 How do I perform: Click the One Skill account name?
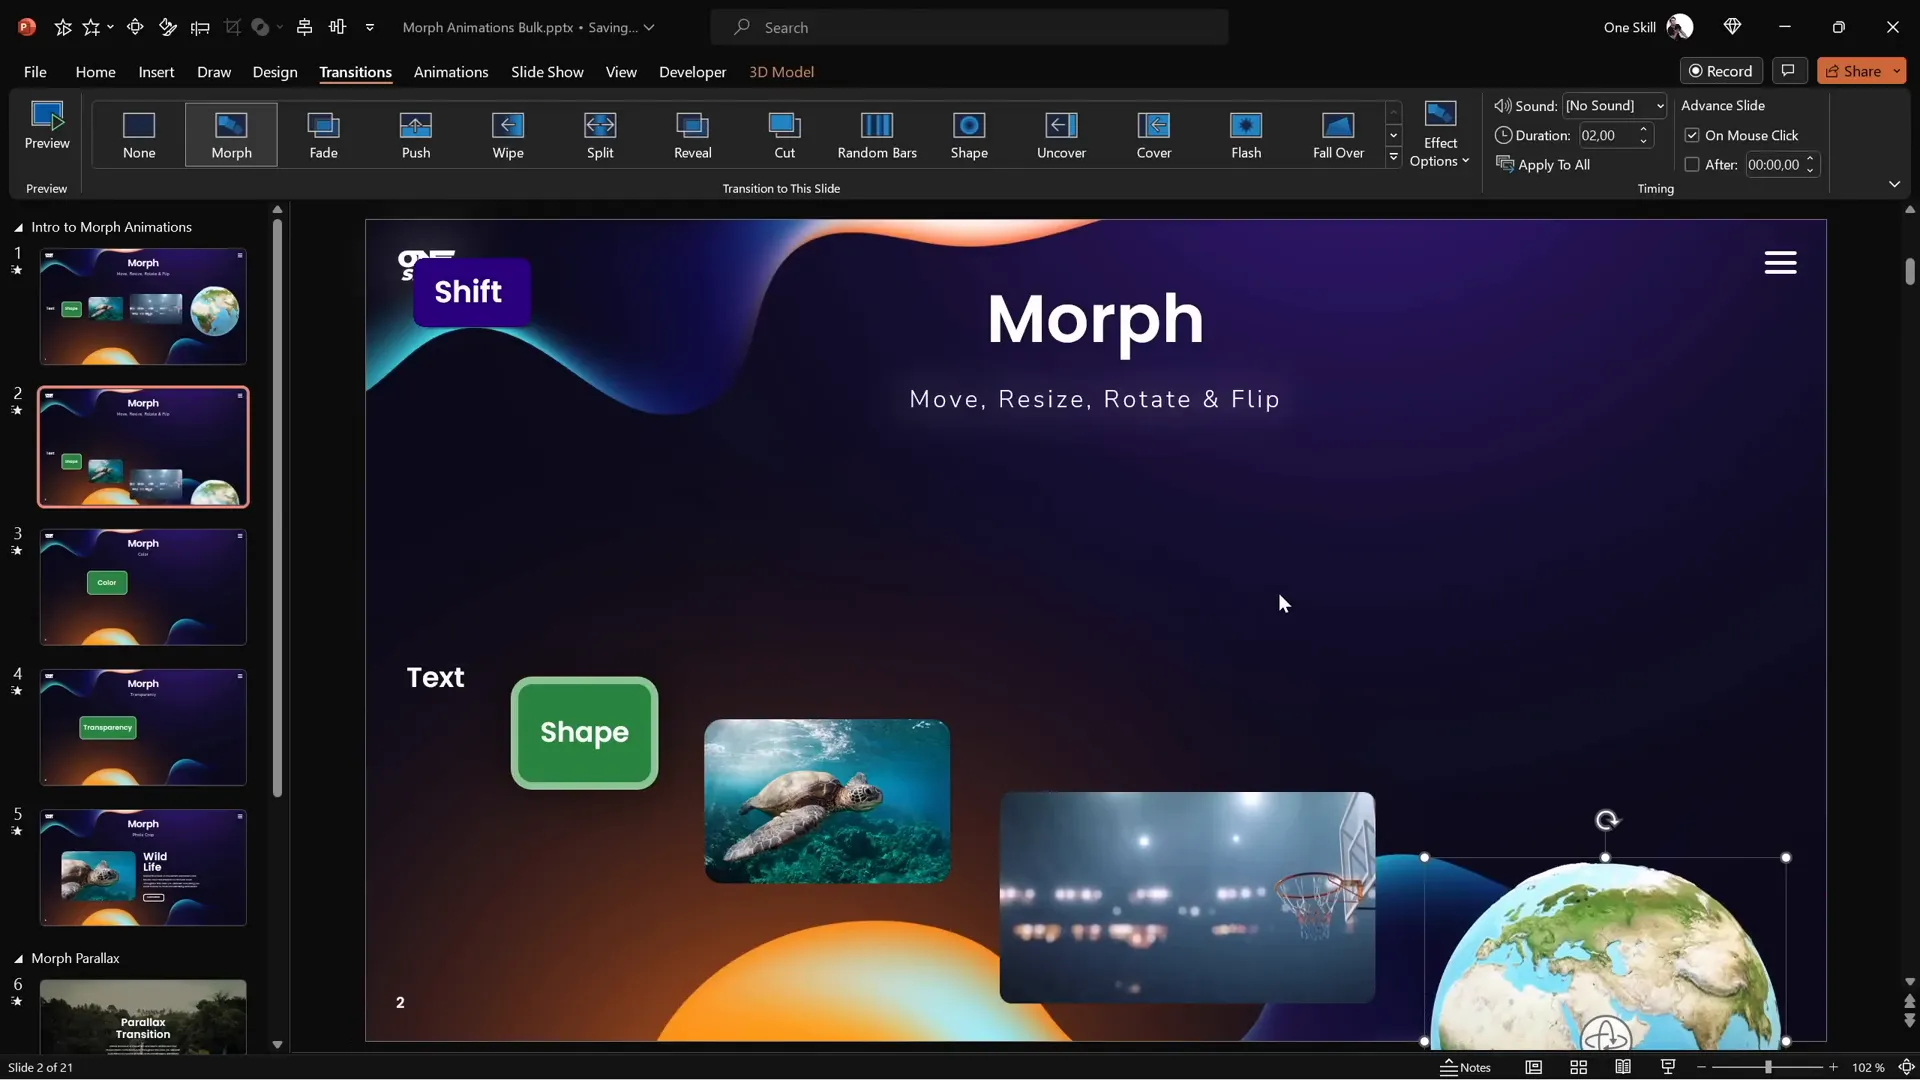pos(1629,28)
